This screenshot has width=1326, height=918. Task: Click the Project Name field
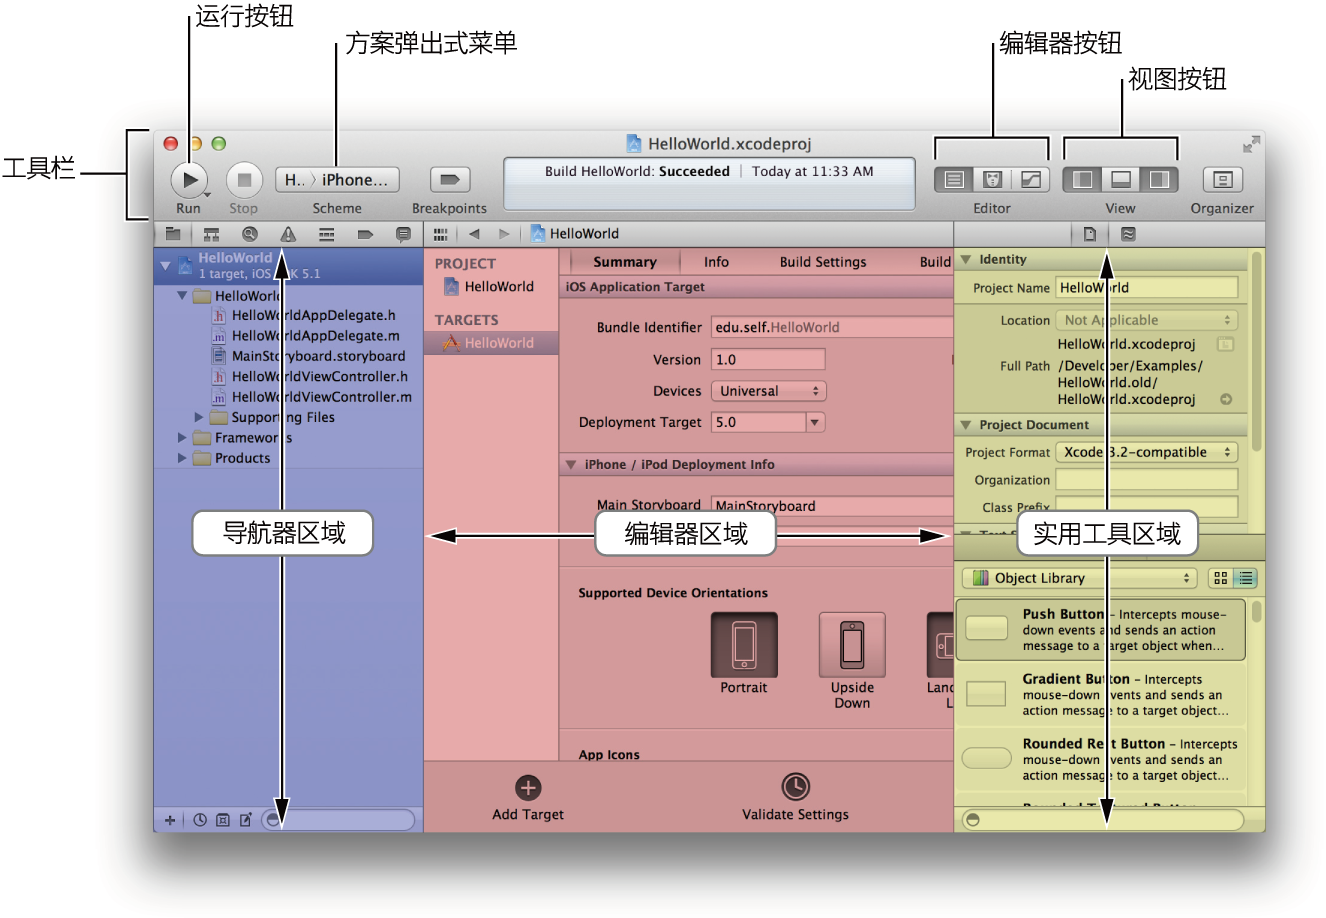1147,288
